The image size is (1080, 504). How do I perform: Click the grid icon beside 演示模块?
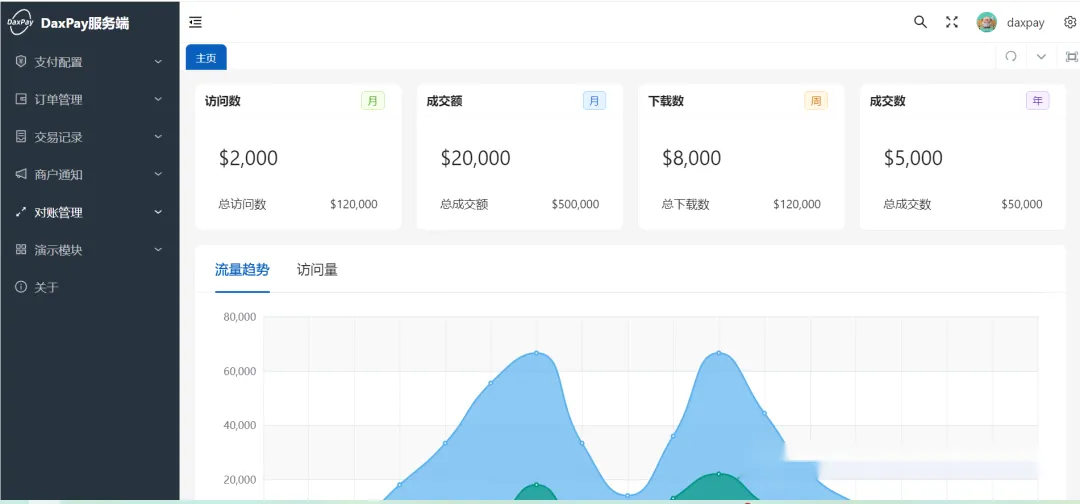pos(21,249)
